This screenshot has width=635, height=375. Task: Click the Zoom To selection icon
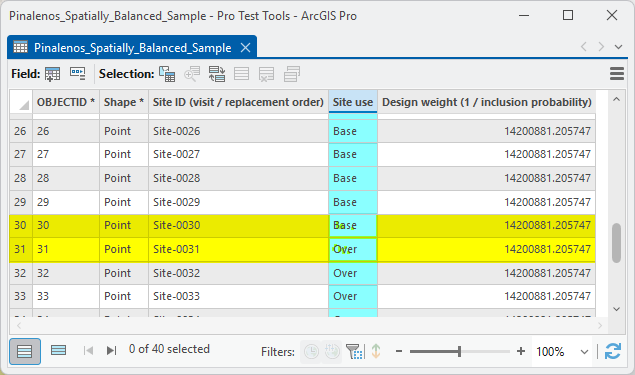pyautogui.click(x=192, y=74)
